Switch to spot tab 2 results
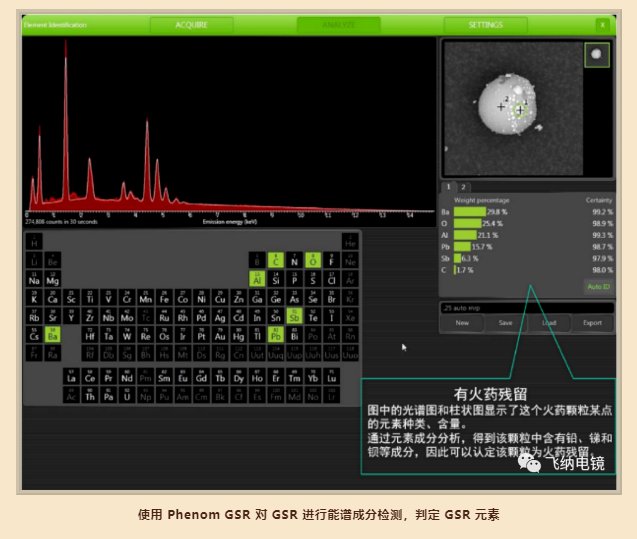 click(463, 186)
